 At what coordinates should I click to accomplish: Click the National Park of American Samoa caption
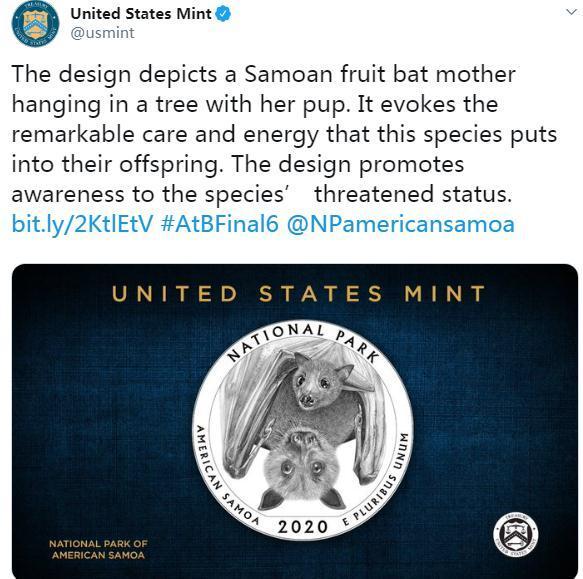pyautogui.click(x=98, y=549)
